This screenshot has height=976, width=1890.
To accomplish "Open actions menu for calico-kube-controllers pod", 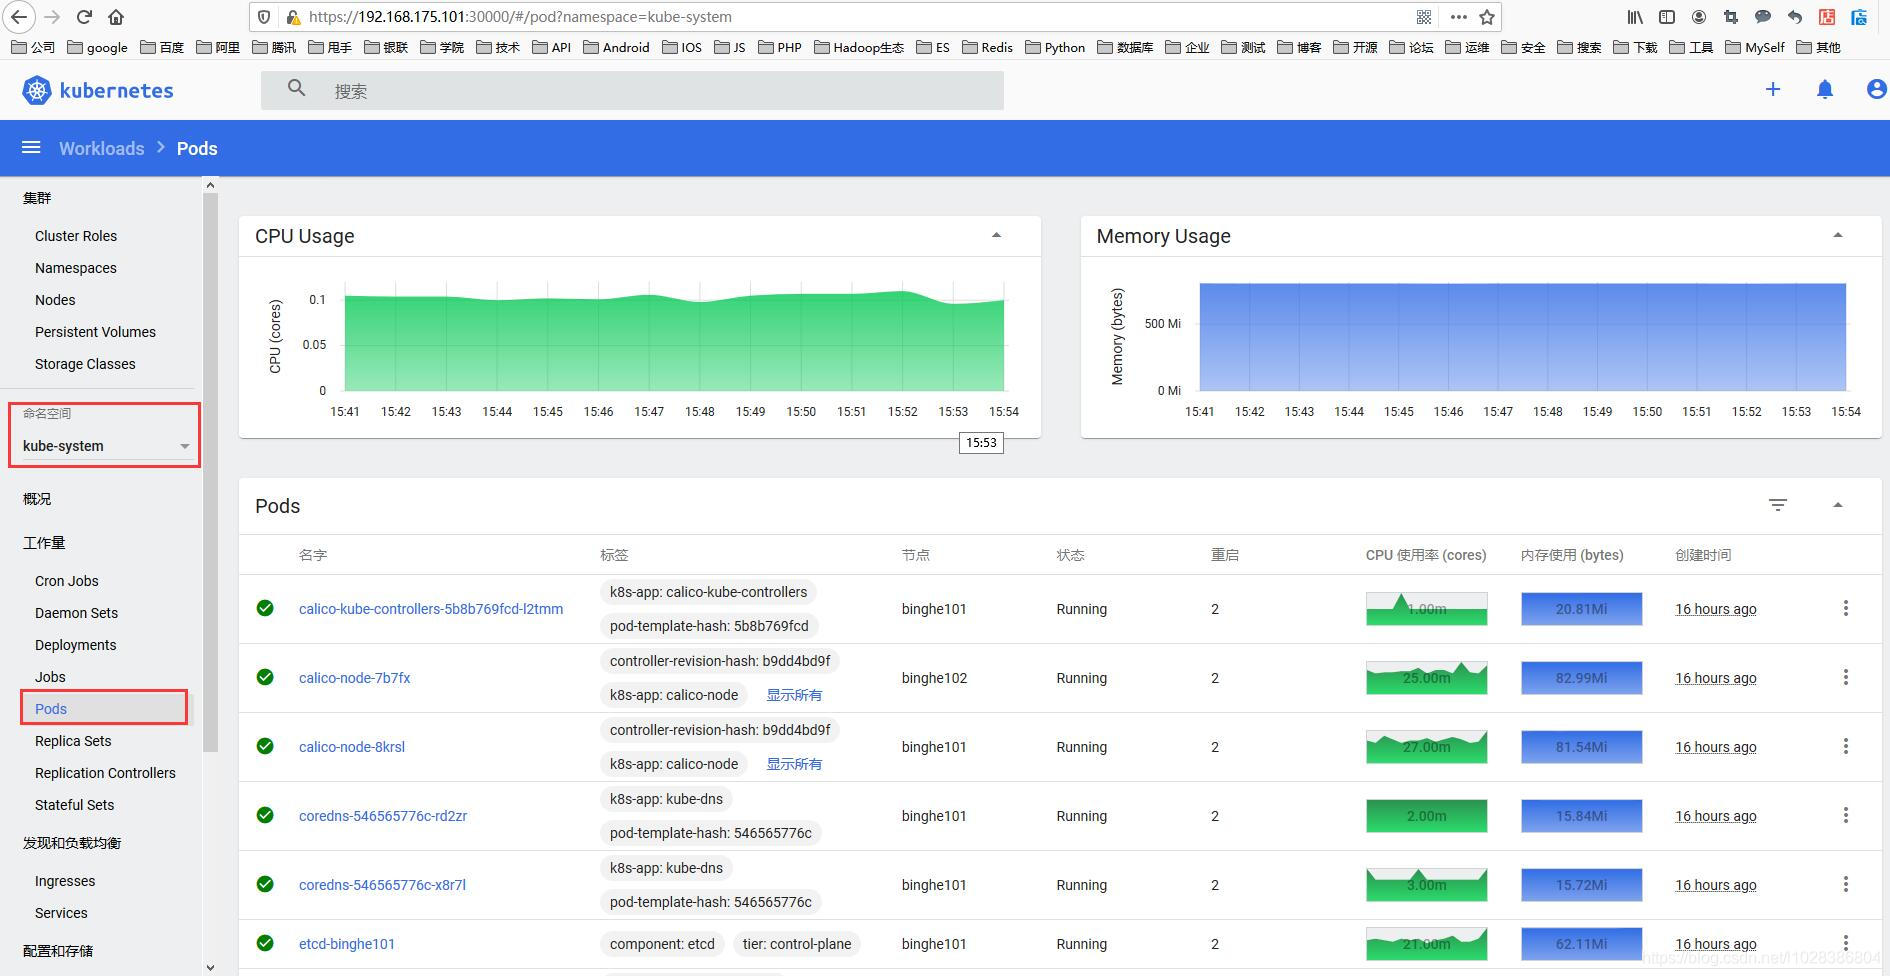I will 1846,608.
